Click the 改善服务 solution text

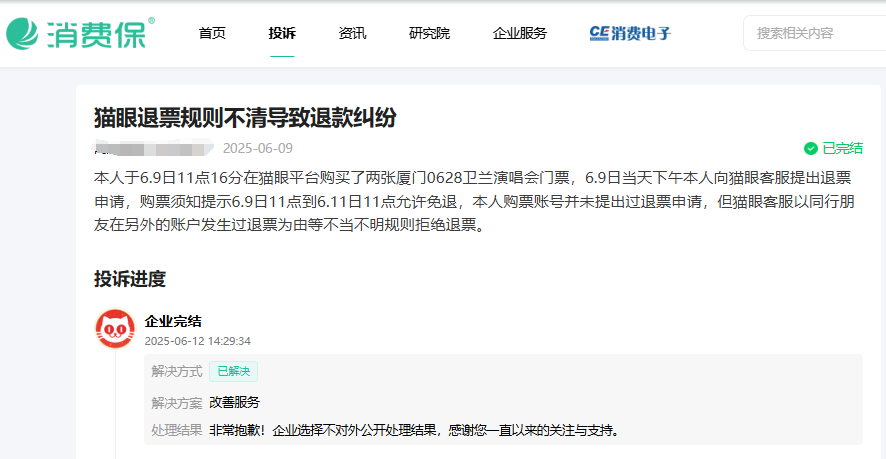pos(234,403)
